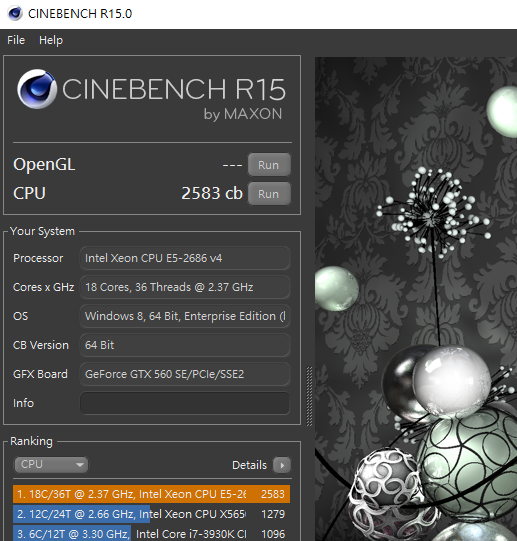
Task: Click the score 1096 in ranking
Action: point(273,534)
